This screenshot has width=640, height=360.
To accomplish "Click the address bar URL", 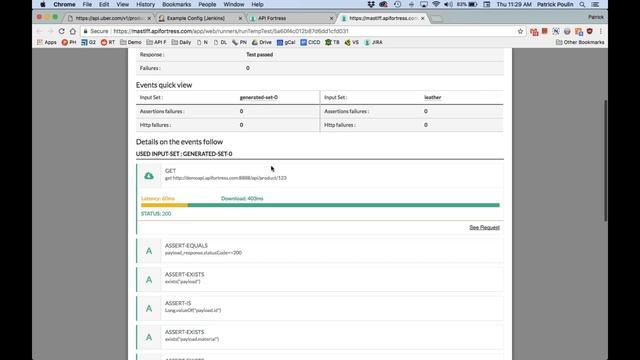I will (231, 31).
